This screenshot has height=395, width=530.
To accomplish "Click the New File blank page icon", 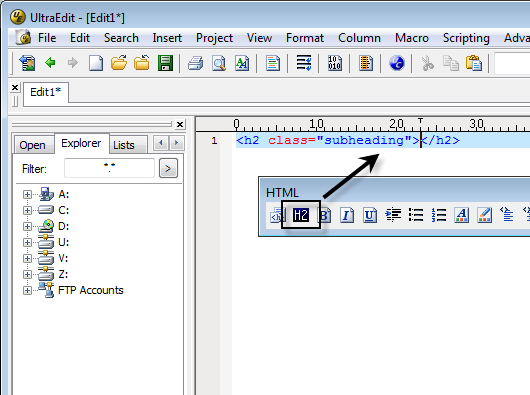I will (x=96, y=63).
